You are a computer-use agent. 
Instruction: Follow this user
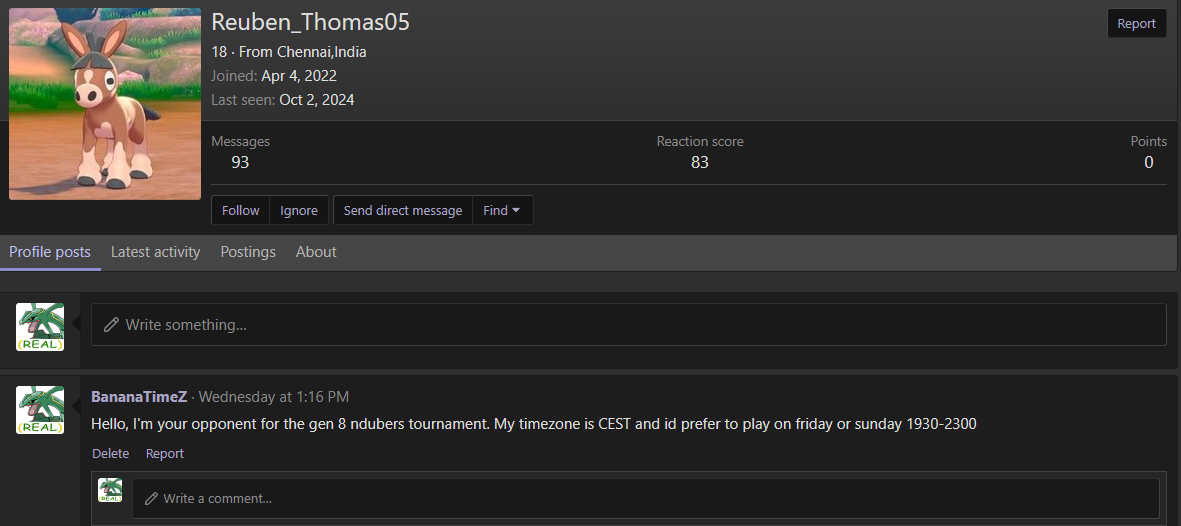click(240, 211)
